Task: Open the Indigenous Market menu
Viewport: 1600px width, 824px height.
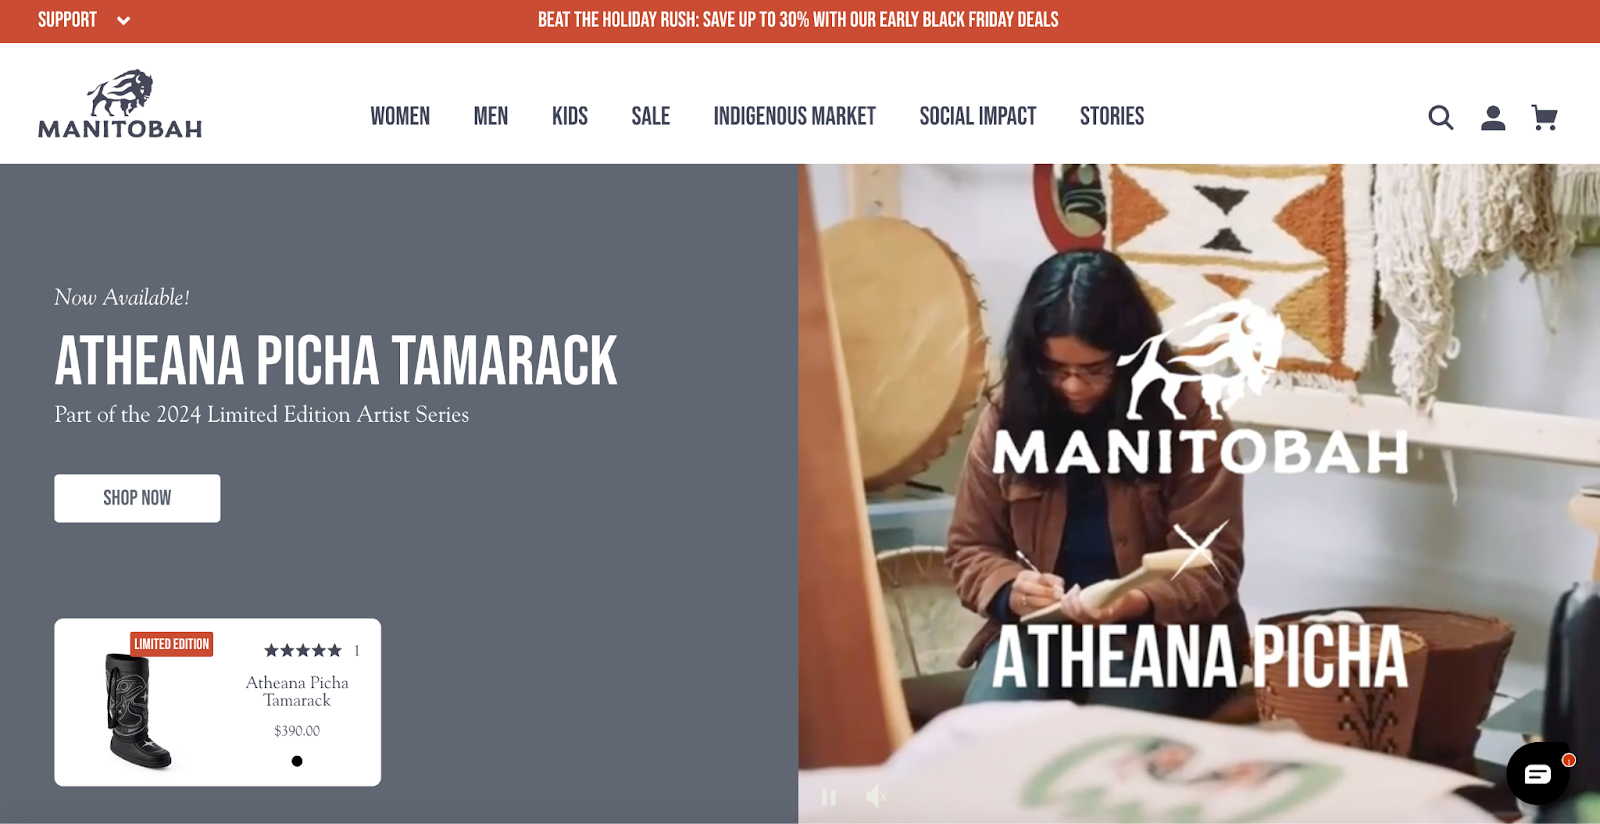Action: (x=795, y=116)
